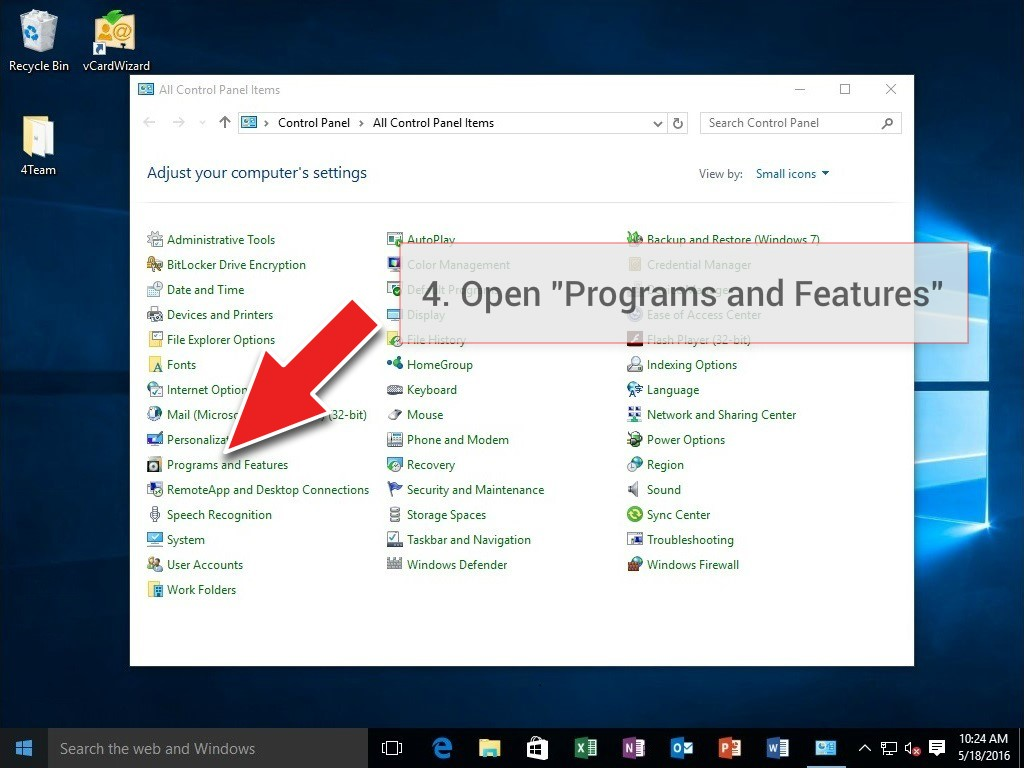The height and width of the screenshot is (768, 1024).
Task: Click the Windows Defender icon
Action: (394, 565)
